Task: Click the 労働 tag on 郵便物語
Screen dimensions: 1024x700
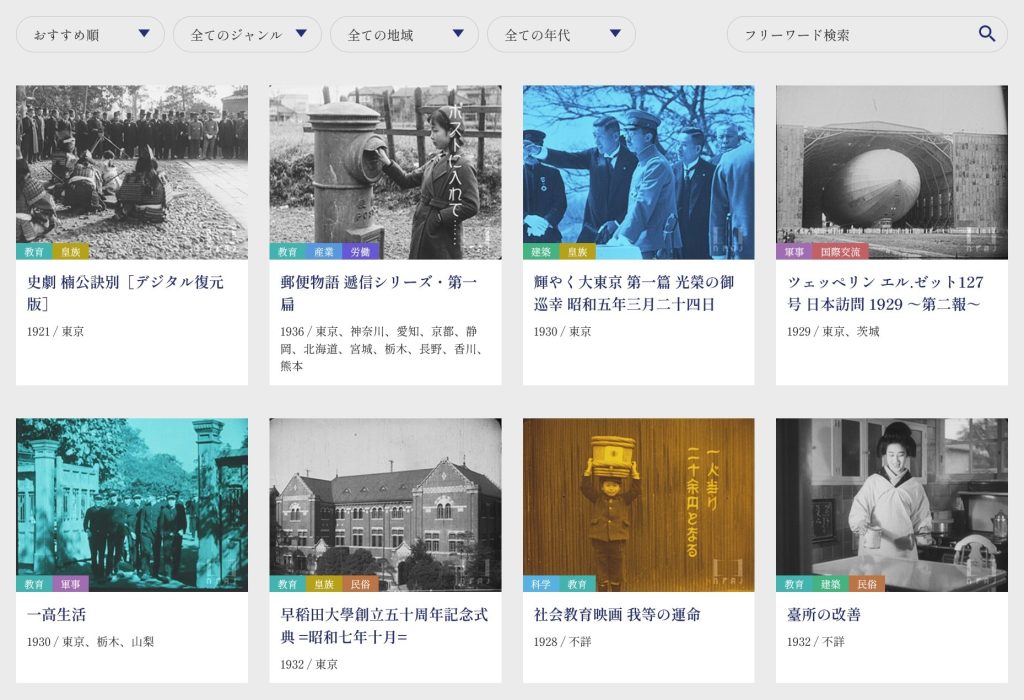Action: click(356, 252)
